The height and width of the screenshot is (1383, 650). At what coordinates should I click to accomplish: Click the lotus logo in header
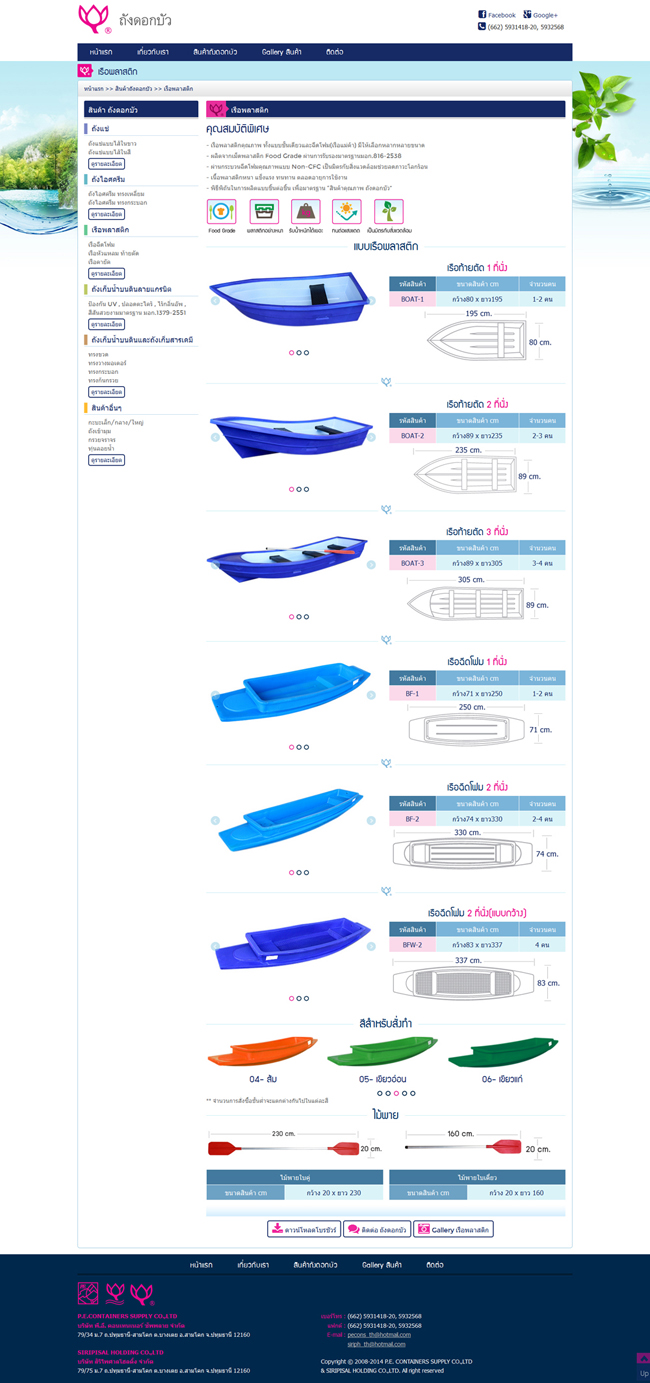(93, 18)
